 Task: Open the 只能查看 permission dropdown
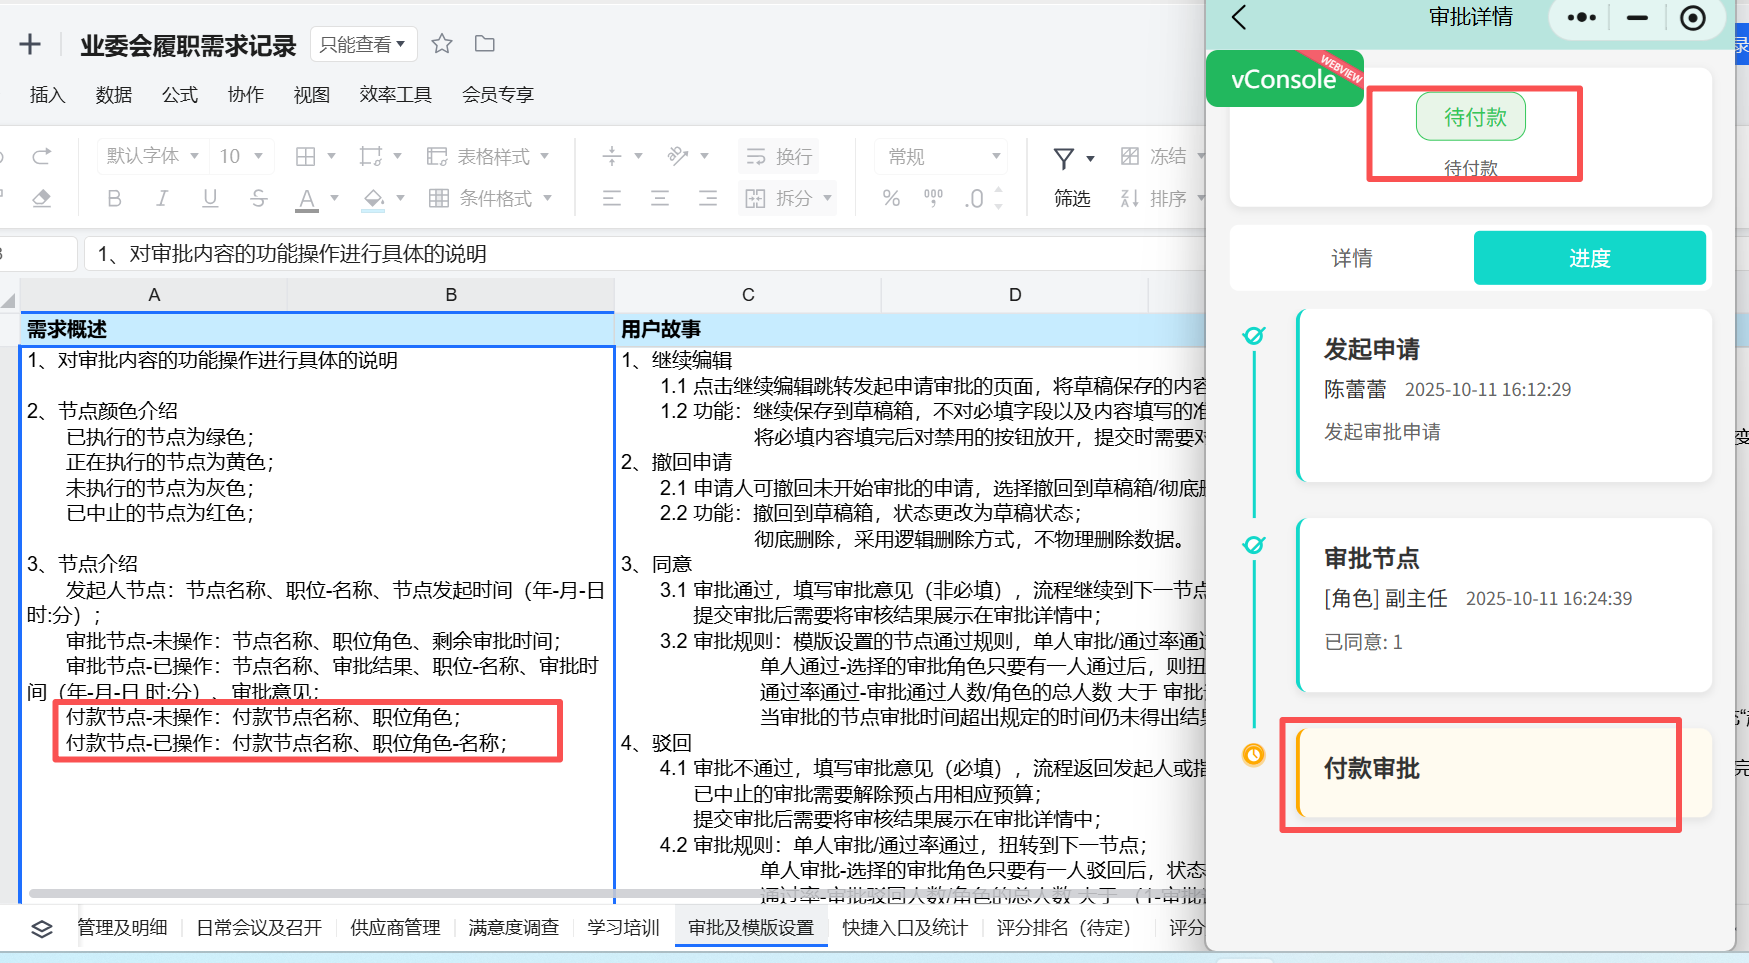363,44
